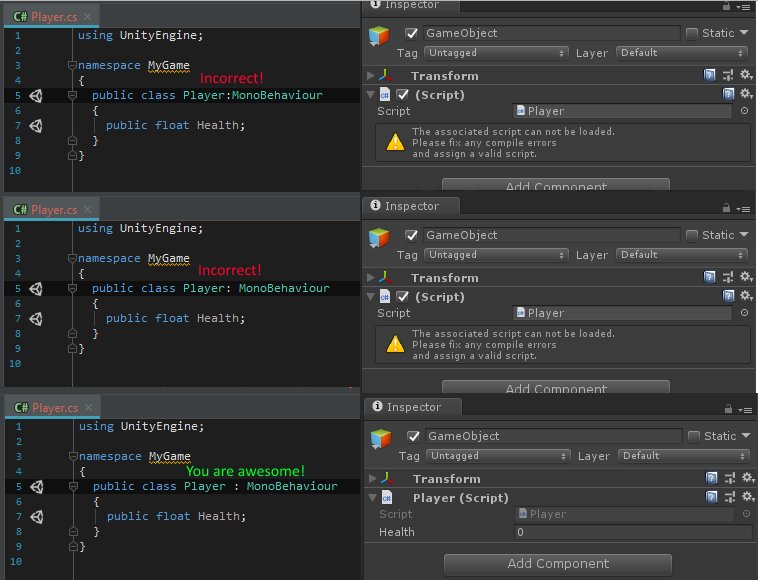Open the Unity usages icon on line 5 in the bottom editor
The width and height of the screenshot is (758, 580).
coord(37,487)
